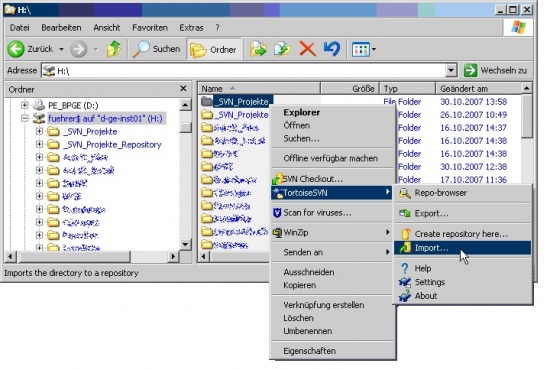Open the address bar dropdown
This screenshot has width=550, height=370.
tap(451, 70)
